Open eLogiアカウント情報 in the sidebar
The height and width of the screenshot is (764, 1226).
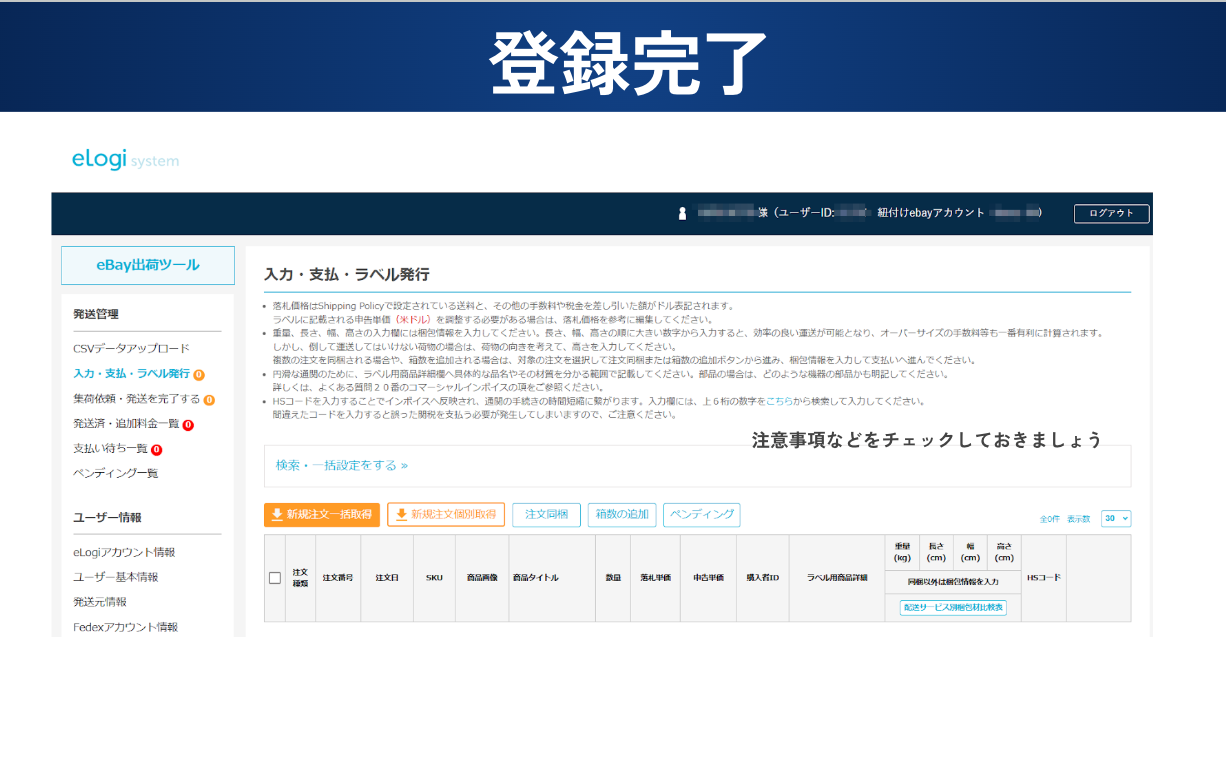tap(124, 552)
